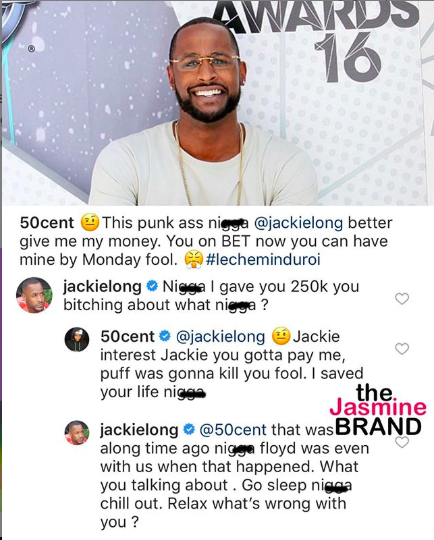
Task: Click the verified badge next to 50cent
Action: pyautogui.click(x=165, y=336)
